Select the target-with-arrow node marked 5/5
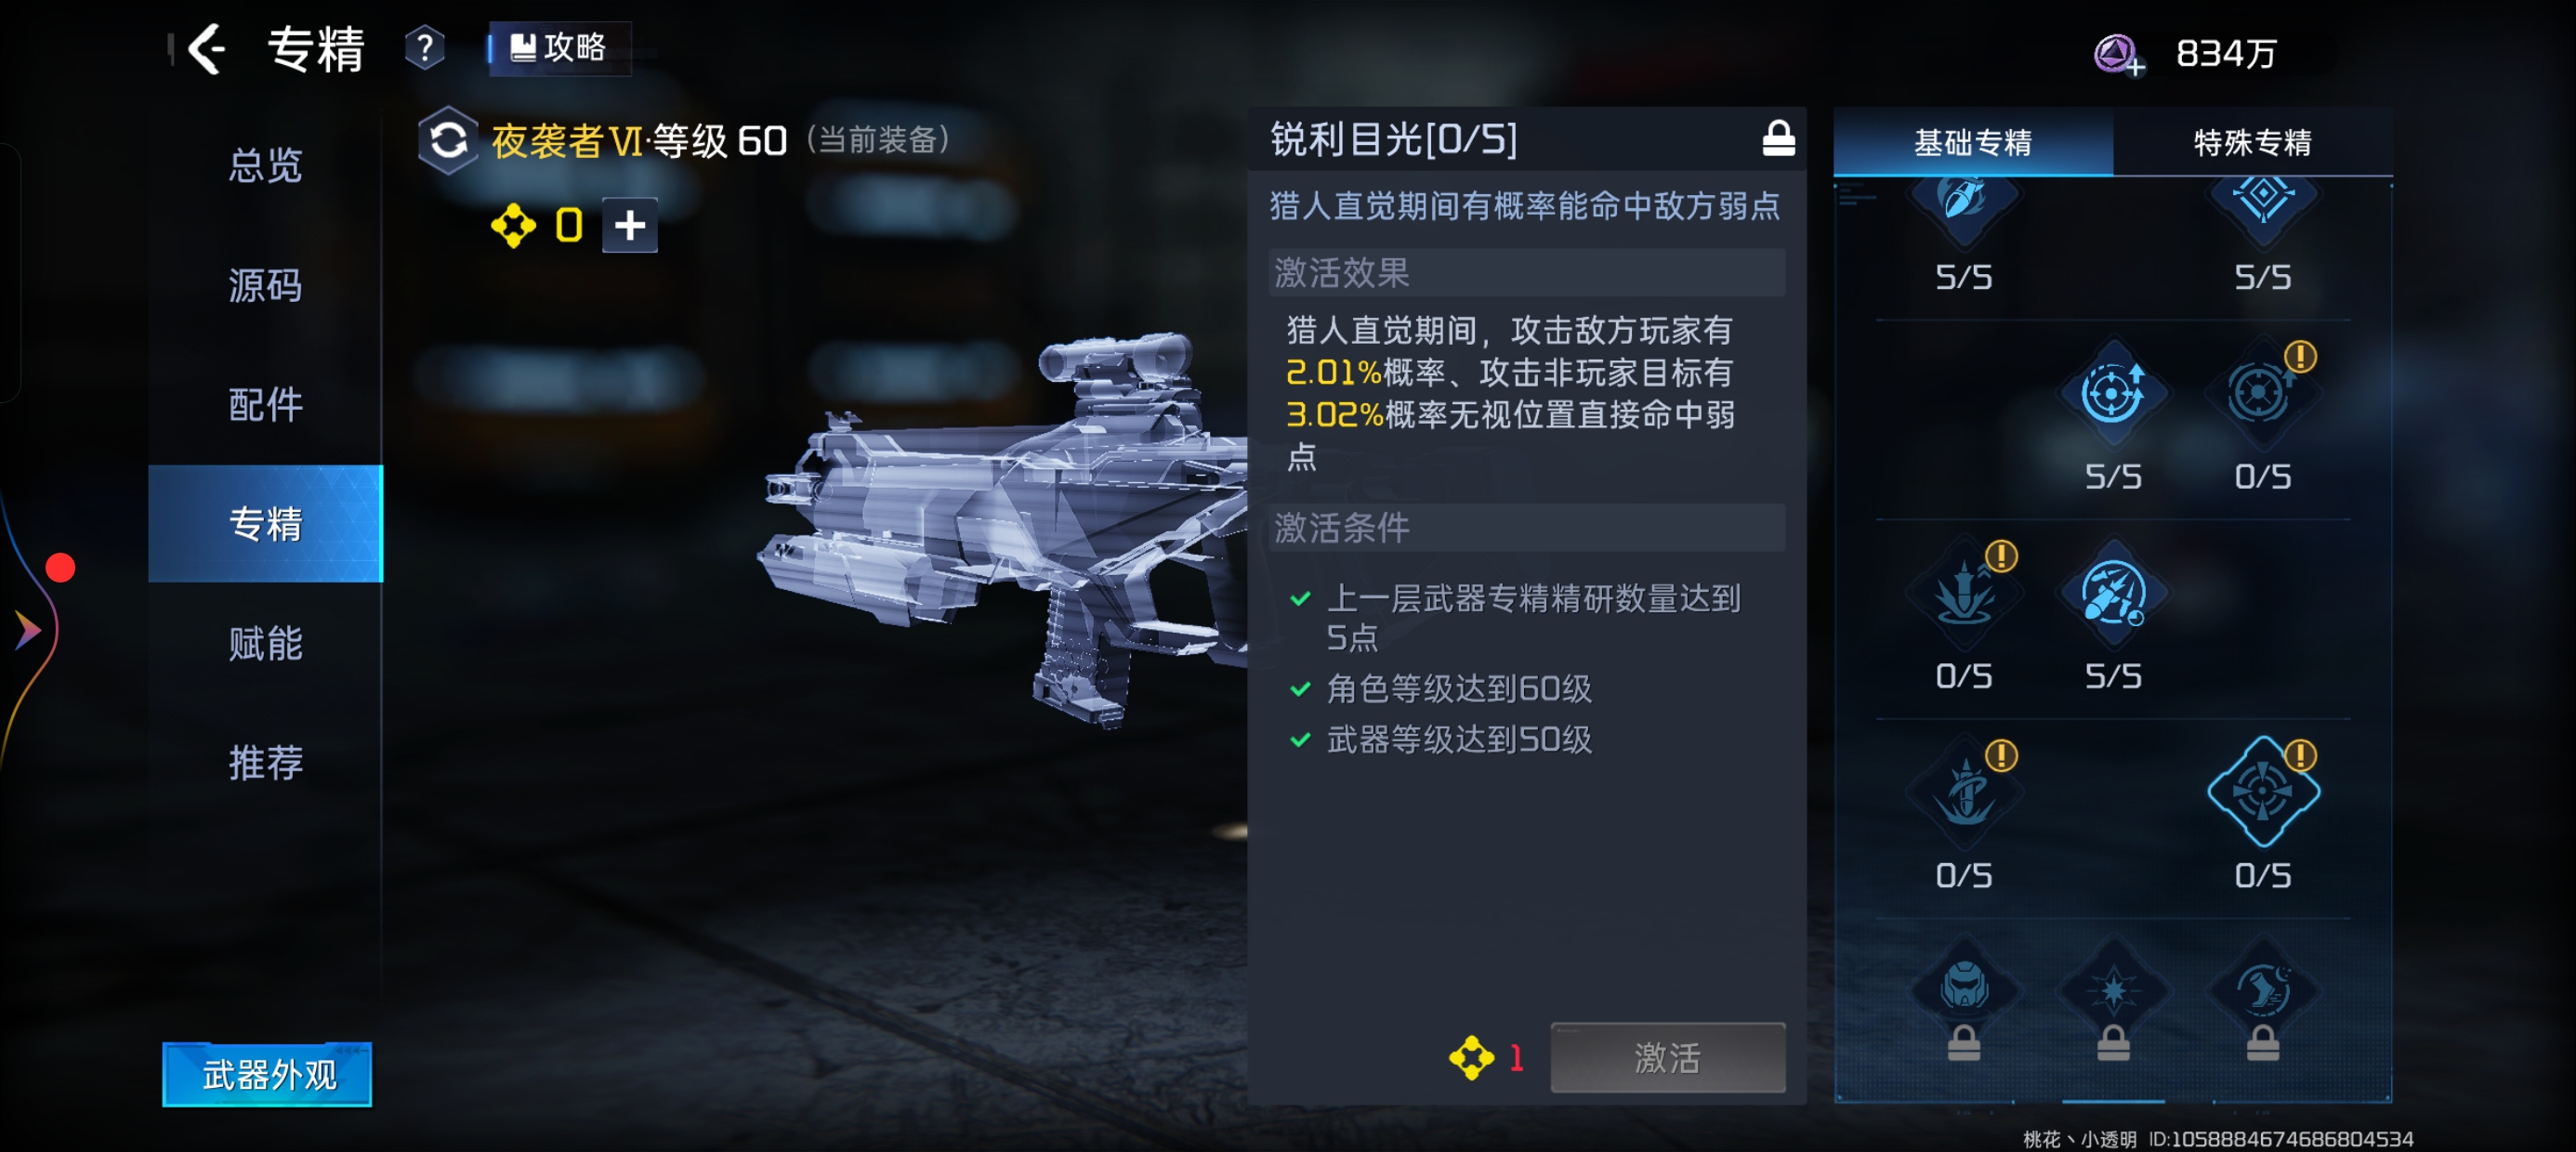 [x=2113, y=393]
